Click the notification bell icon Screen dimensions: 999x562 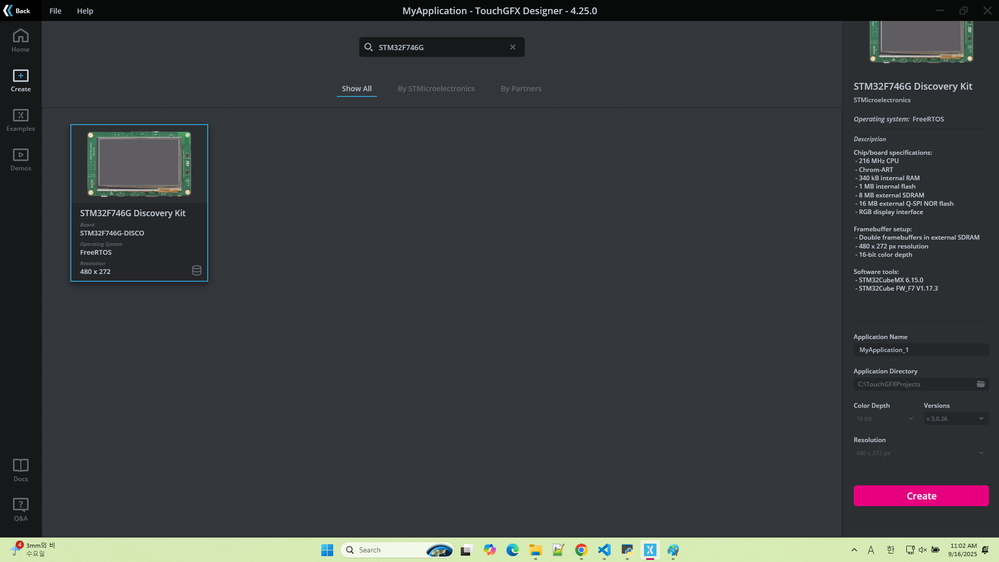(x=986, y=550)
